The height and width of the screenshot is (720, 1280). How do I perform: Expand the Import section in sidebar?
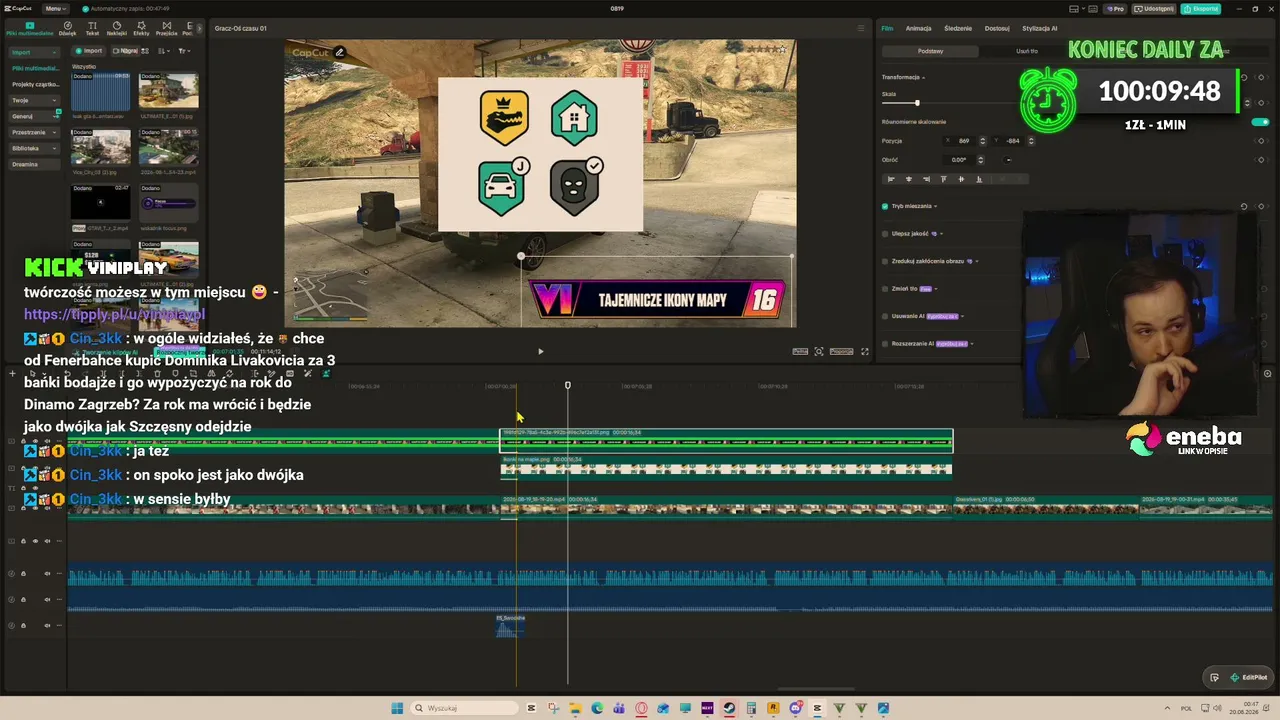34,52
